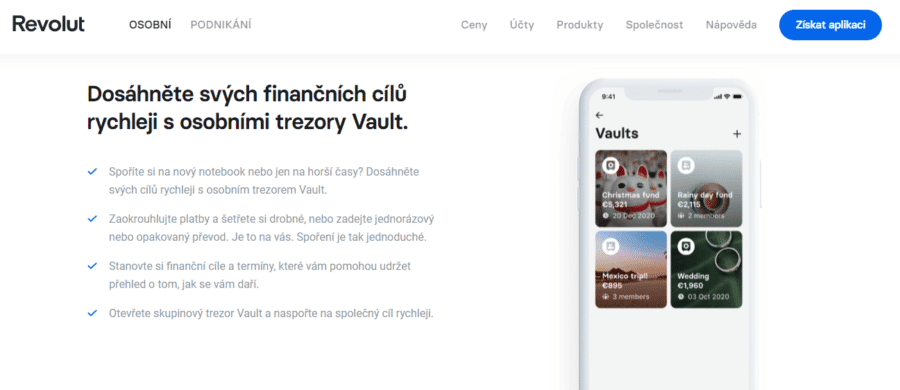Open the Ceny menu
Screen dimensions: 900x390
tap(474, 25)
